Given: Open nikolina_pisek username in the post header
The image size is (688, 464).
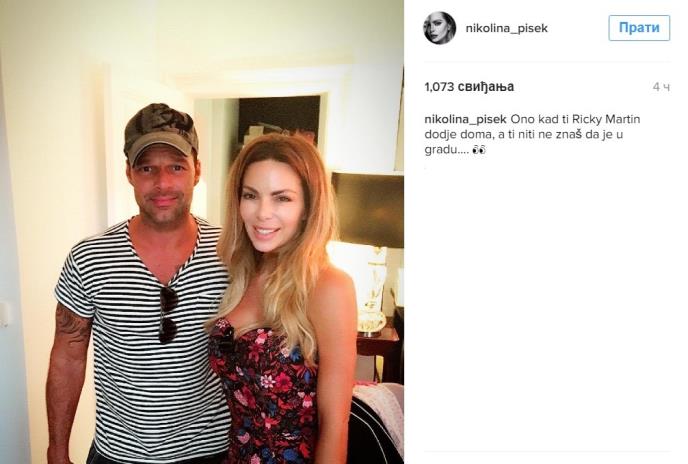Looking at the screenshot, I should (506, 28).
